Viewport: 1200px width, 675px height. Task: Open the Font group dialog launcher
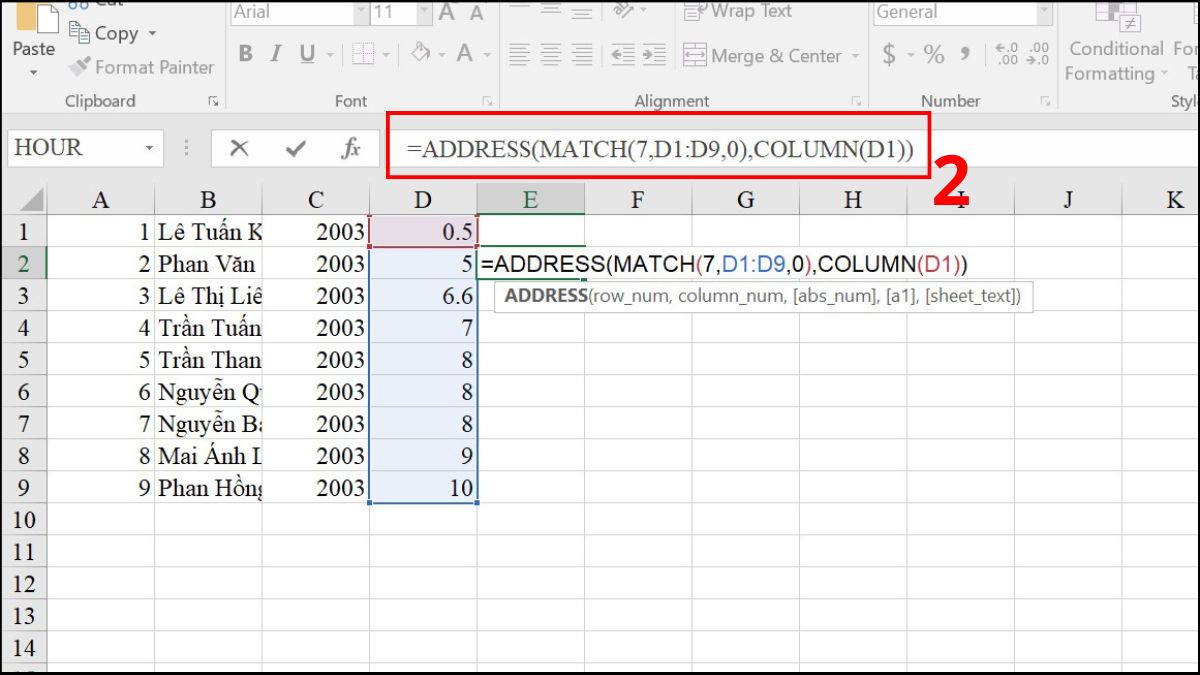pos(487,100)
